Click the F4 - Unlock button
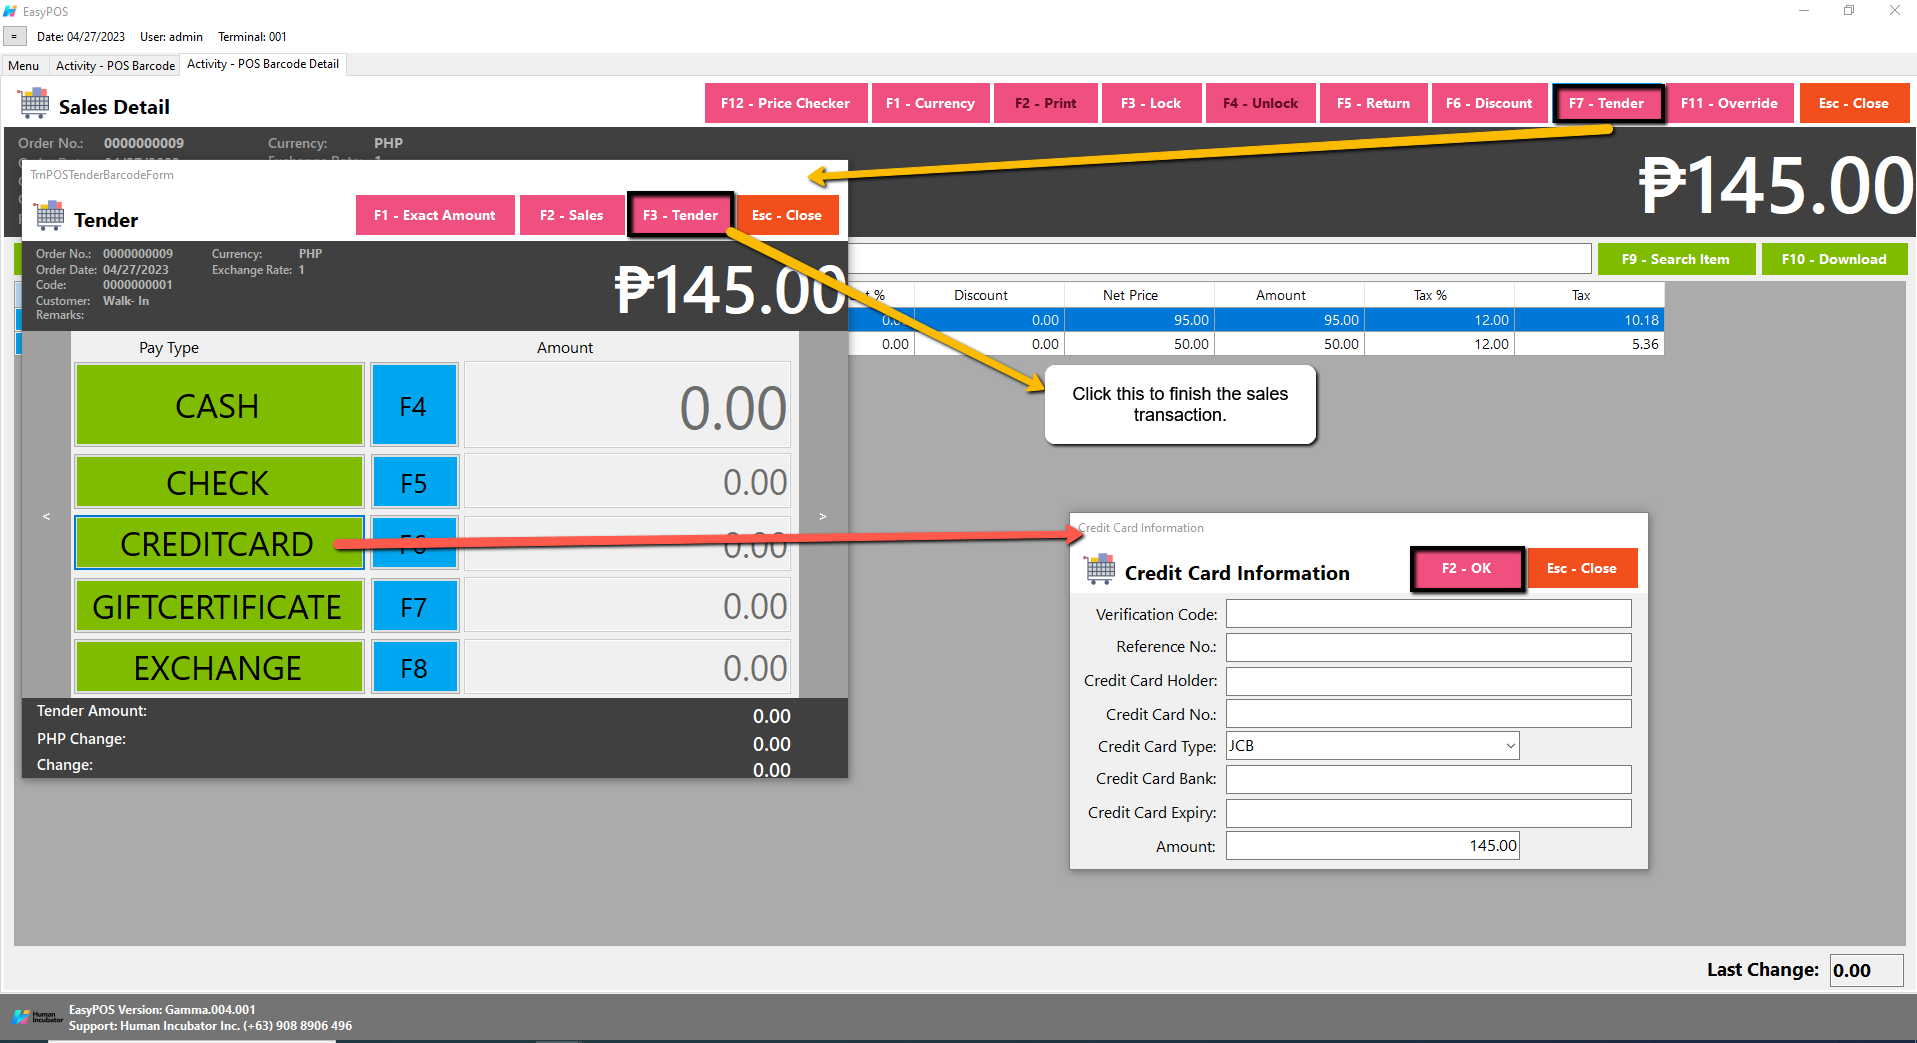Screen dimensions: 1917x1043 pyautogui.click(x=1261, y=103)
